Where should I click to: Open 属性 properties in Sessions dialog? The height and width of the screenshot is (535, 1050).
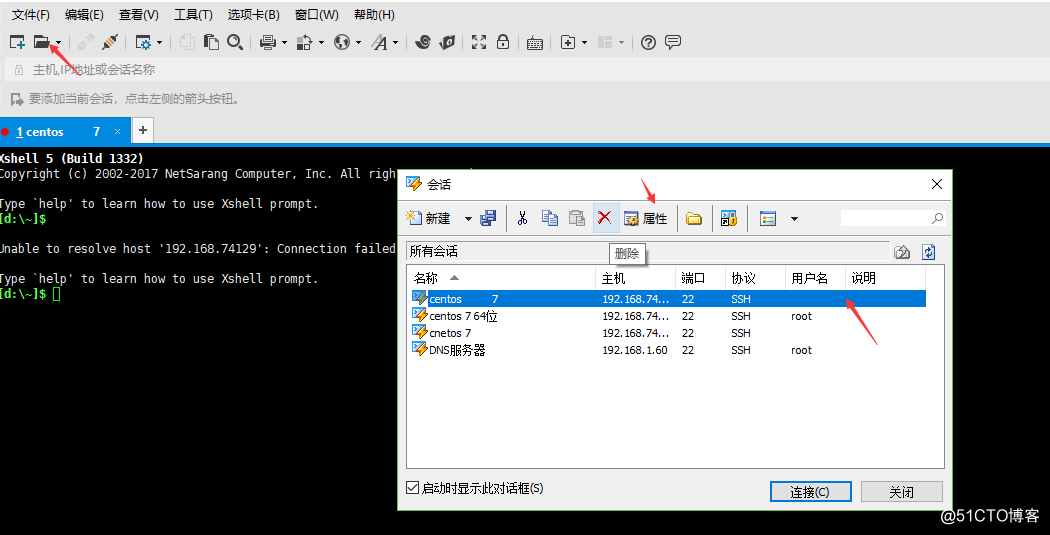(646, 218)
